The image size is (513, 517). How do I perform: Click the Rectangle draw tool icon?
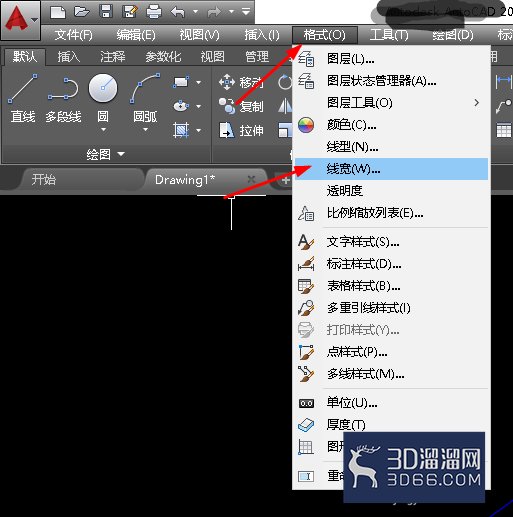[181, 82]
